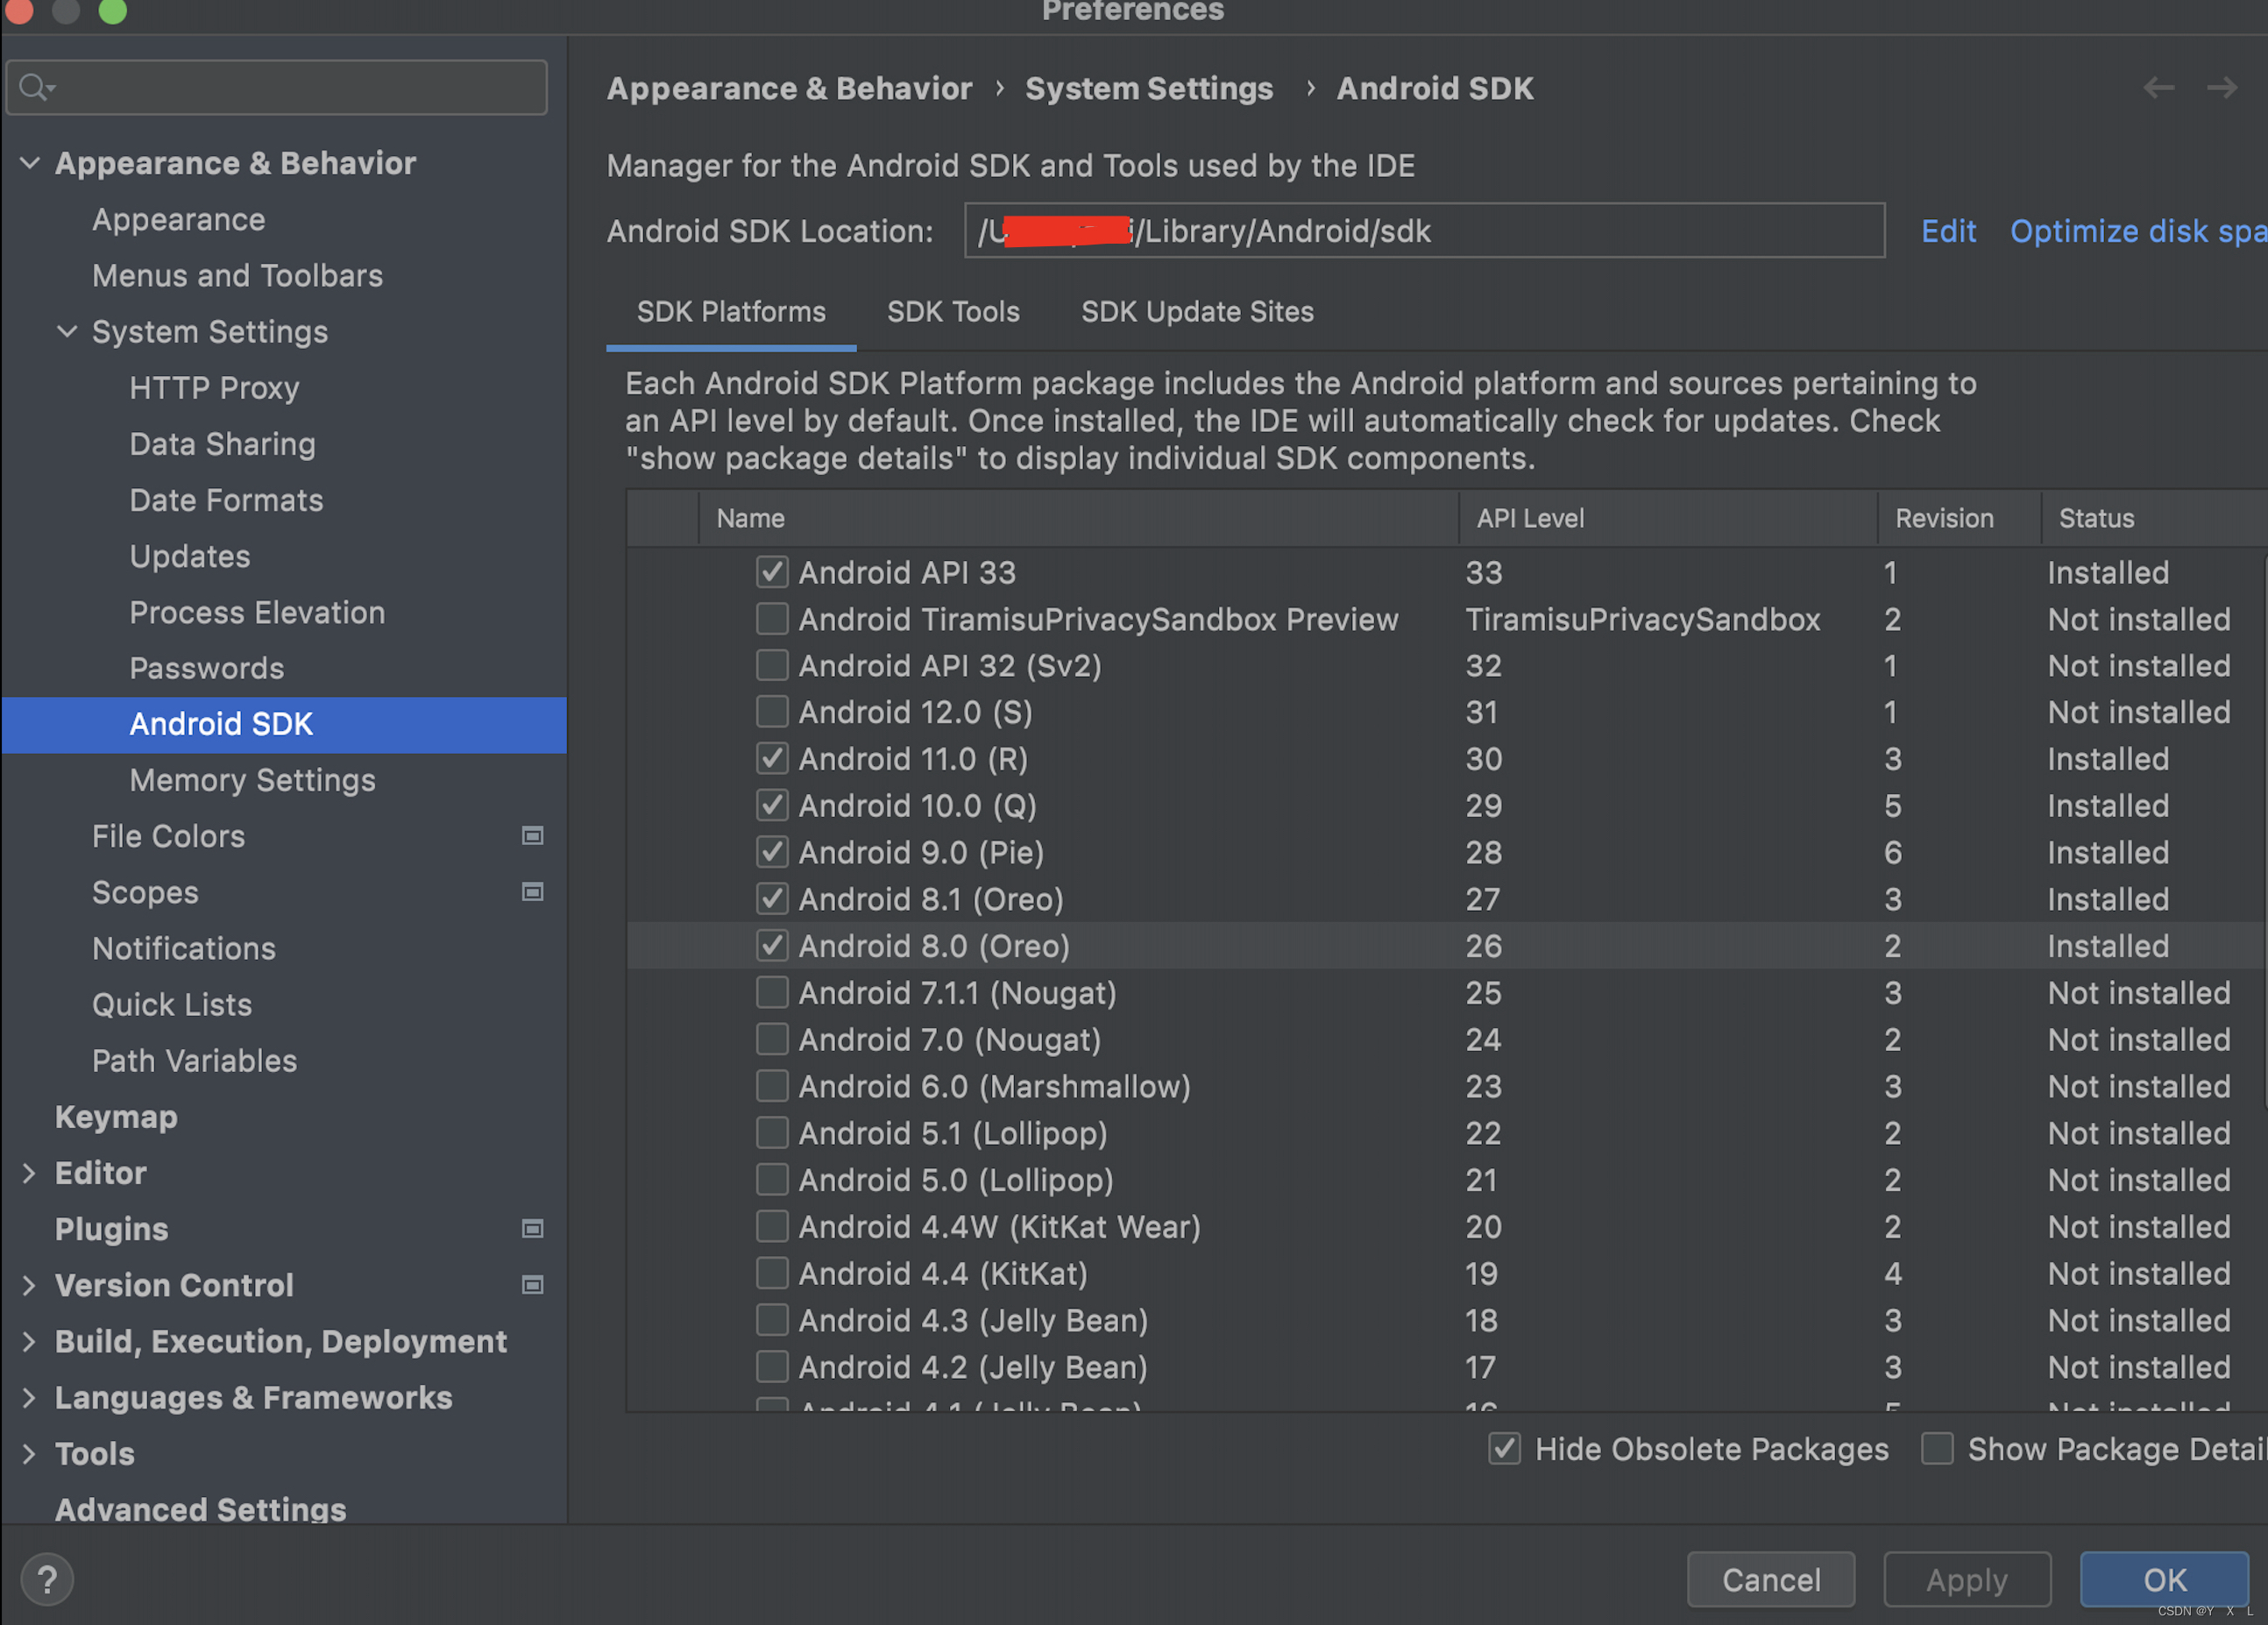
Task: Click the search magnifier icon in settings
Action: coord(36,88)
